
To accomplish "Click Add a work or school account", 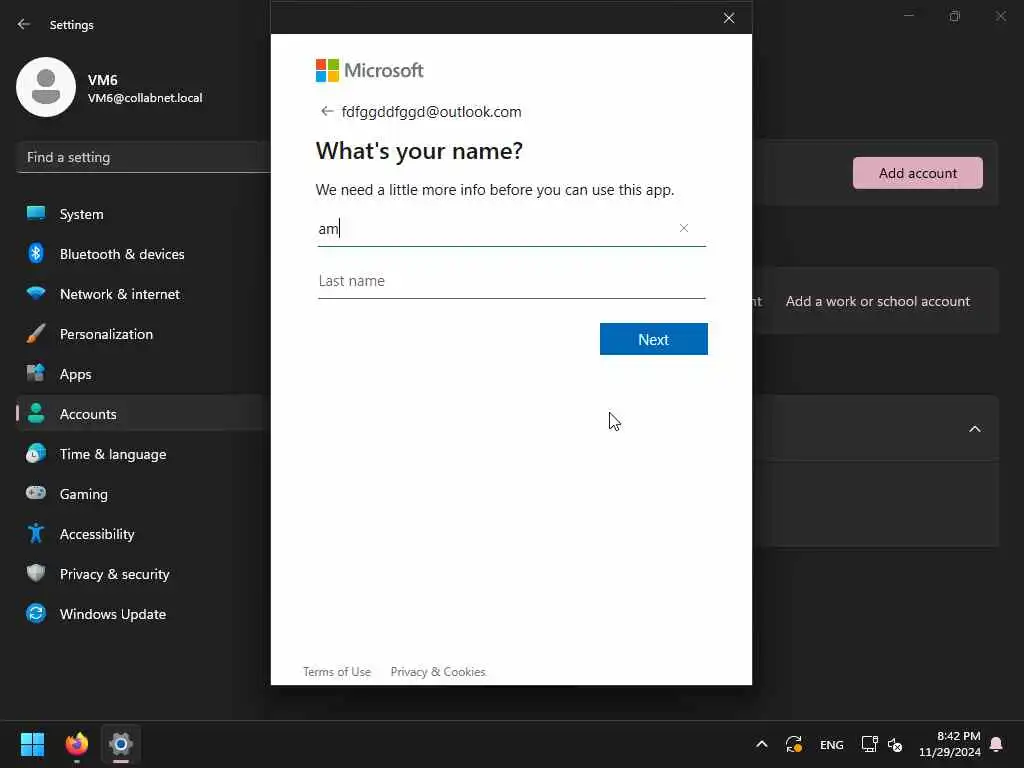I will [x=878, y=301].
